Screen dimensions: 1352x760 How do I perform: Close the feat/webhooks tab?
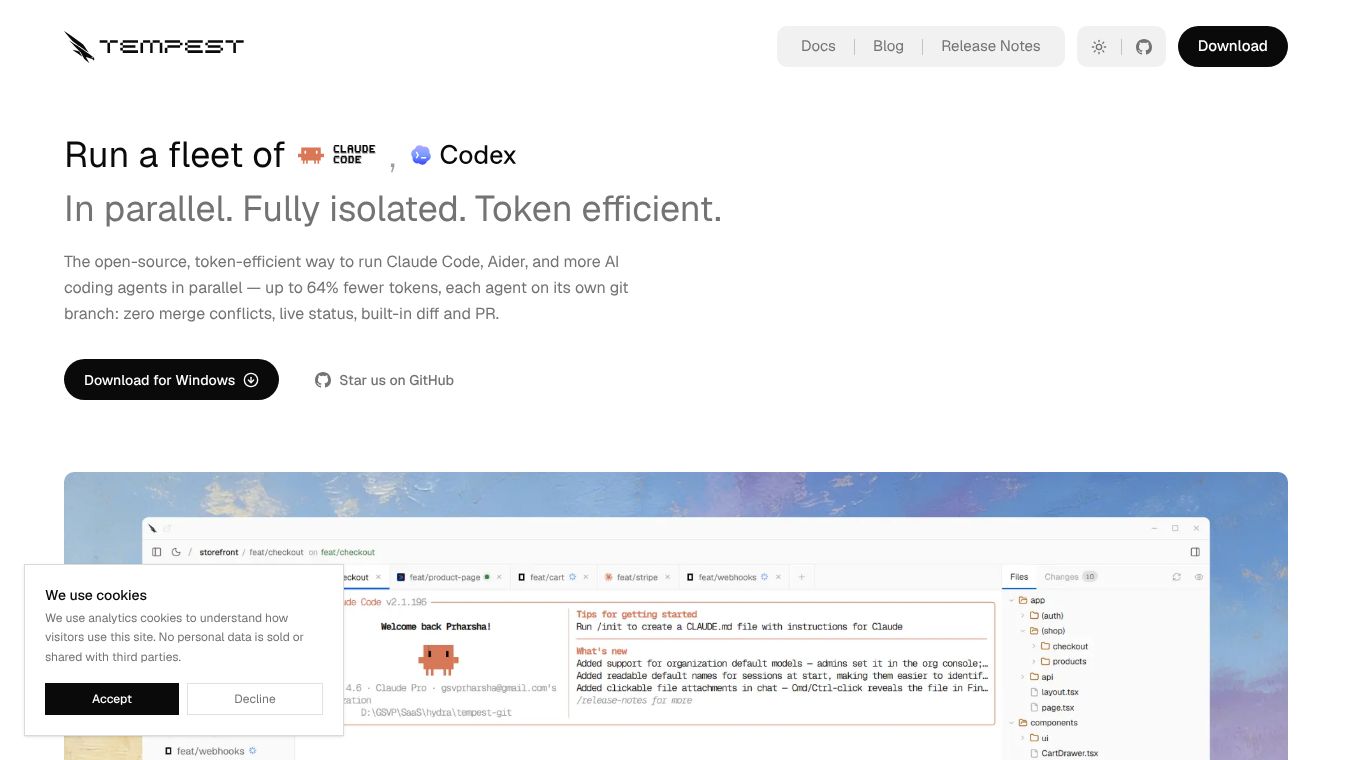click(778, 577)
